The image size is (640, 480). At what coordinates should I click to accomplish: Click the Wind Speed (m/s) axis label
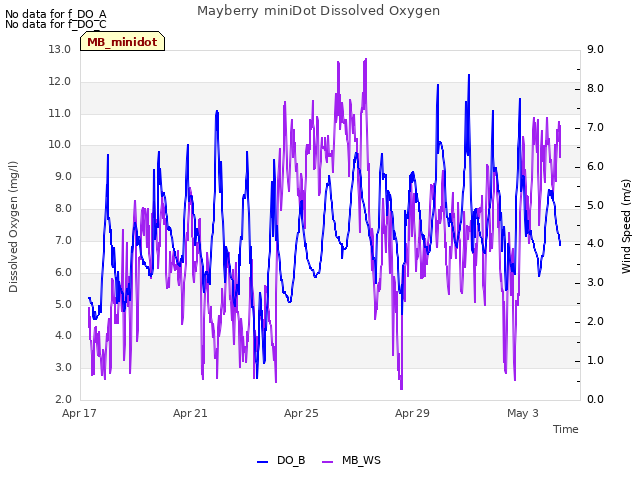tap(626, 226)
